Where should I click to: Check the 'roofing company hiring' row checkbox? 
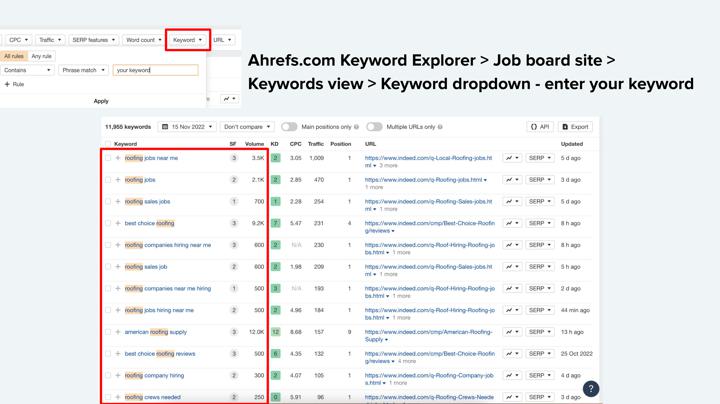pyautogui.click(x=108, y=375)
